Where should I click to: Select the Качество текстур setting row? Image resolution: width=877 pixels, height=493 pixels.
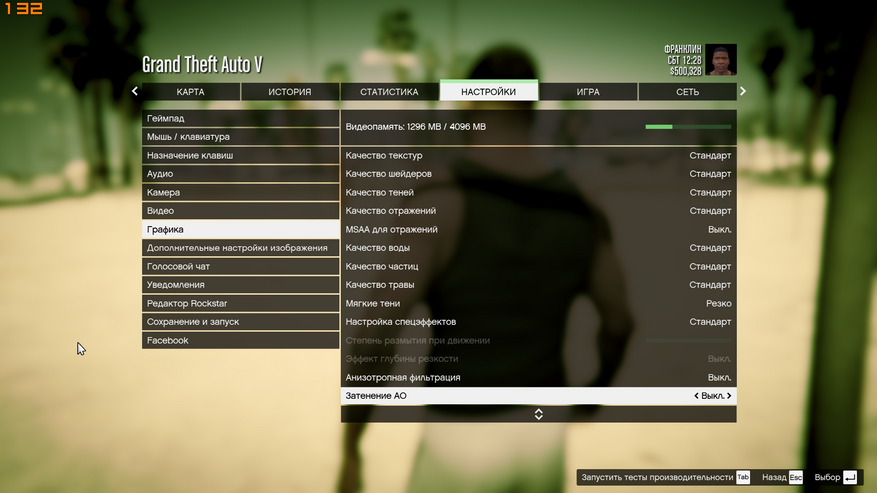(539, 155)
